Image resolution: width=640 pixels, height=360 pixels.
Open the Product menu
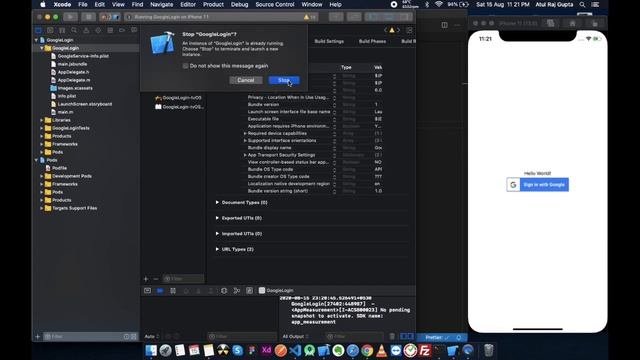pos(213,4)
